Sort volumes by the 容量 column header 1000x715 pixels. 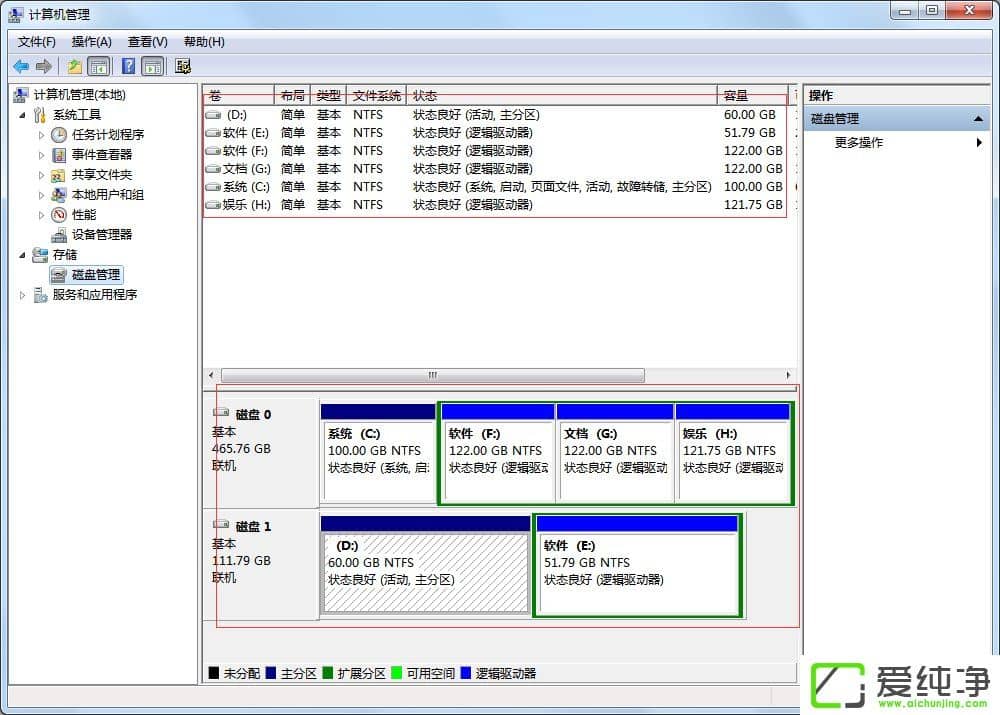(x=735, y=96)
